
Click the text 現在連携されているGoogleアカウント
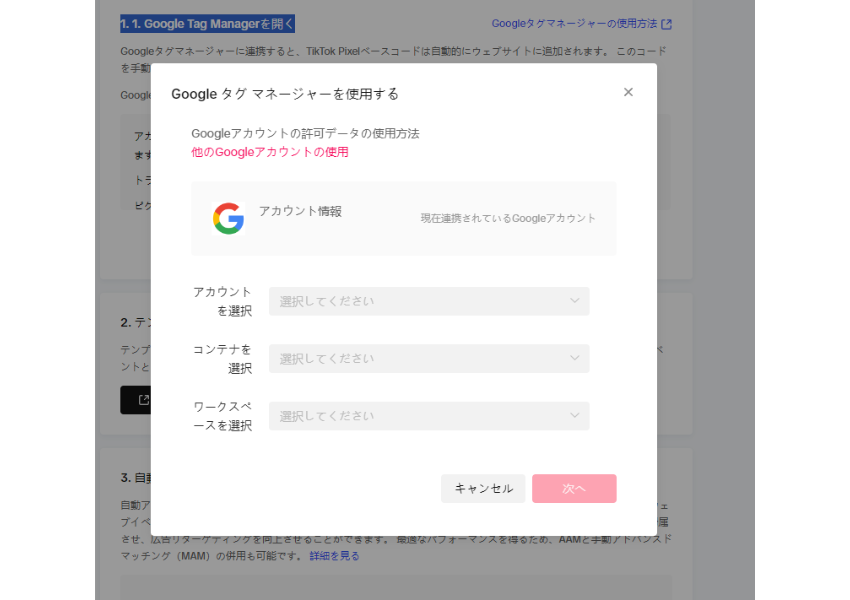coord(508,218)
